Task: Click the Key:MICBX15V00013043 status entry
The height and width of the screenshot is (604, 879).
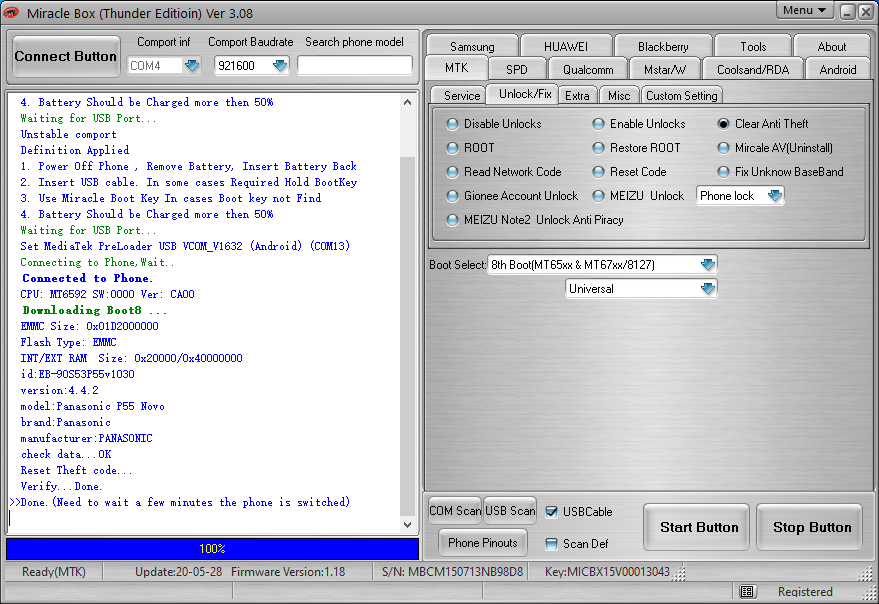Action: [607, 571]
